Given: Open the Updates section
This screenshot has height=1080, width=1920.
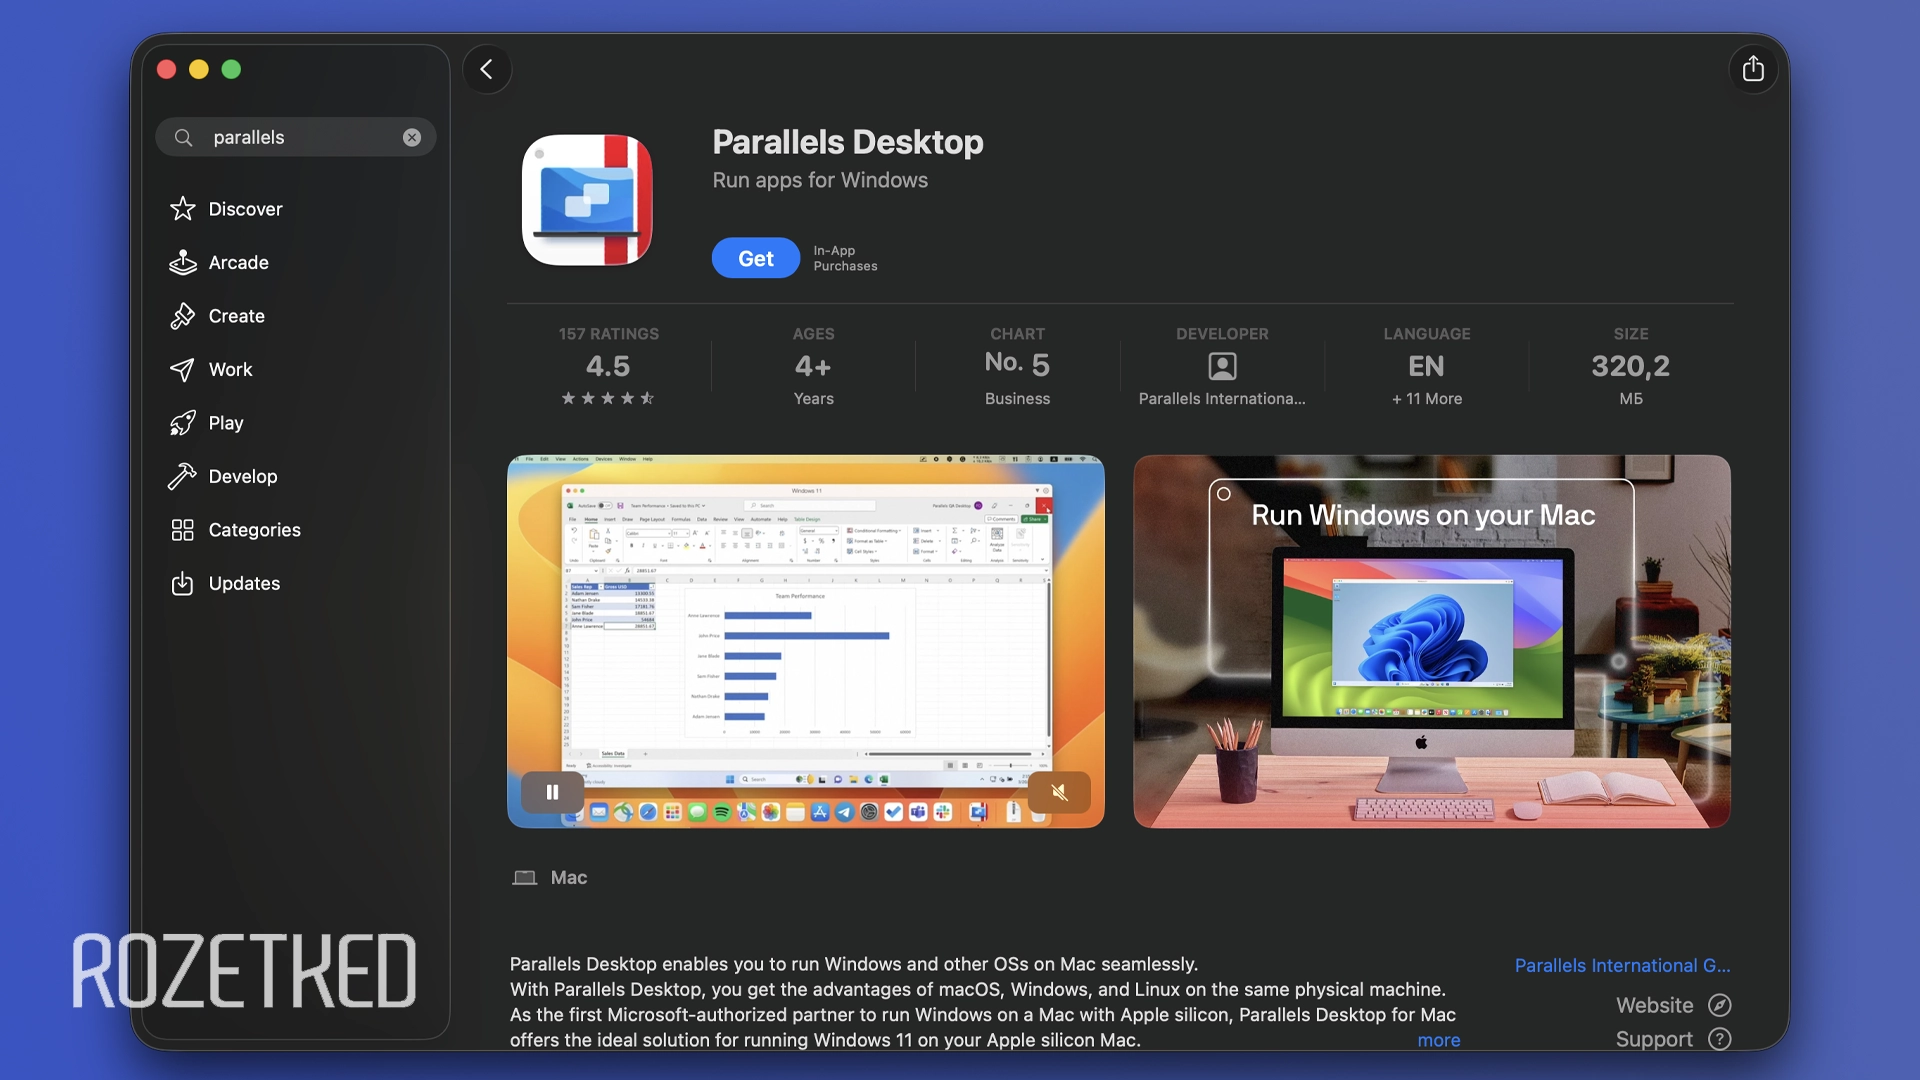Looking at the screenshot, I should (244, 584).
